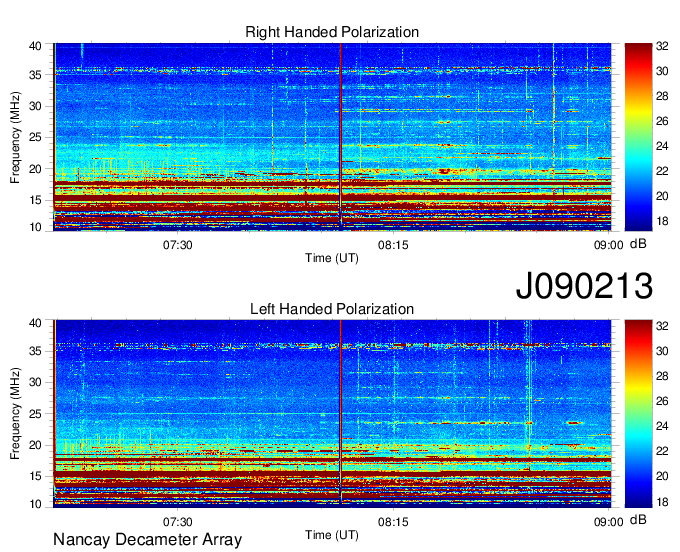The height and width of the screenshot is (552, 680).
Task: Click the 24 dB label on the top colorbar
Action: click(662, 146)
